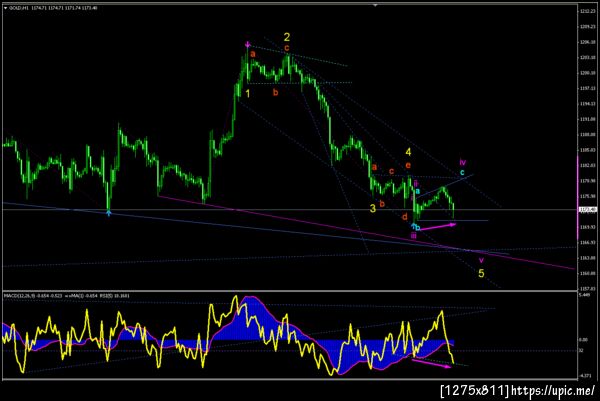The height and width of the screenshot is (401, 600).
Task: Select the purple sub-wave label v
Action: click(481, 260)
